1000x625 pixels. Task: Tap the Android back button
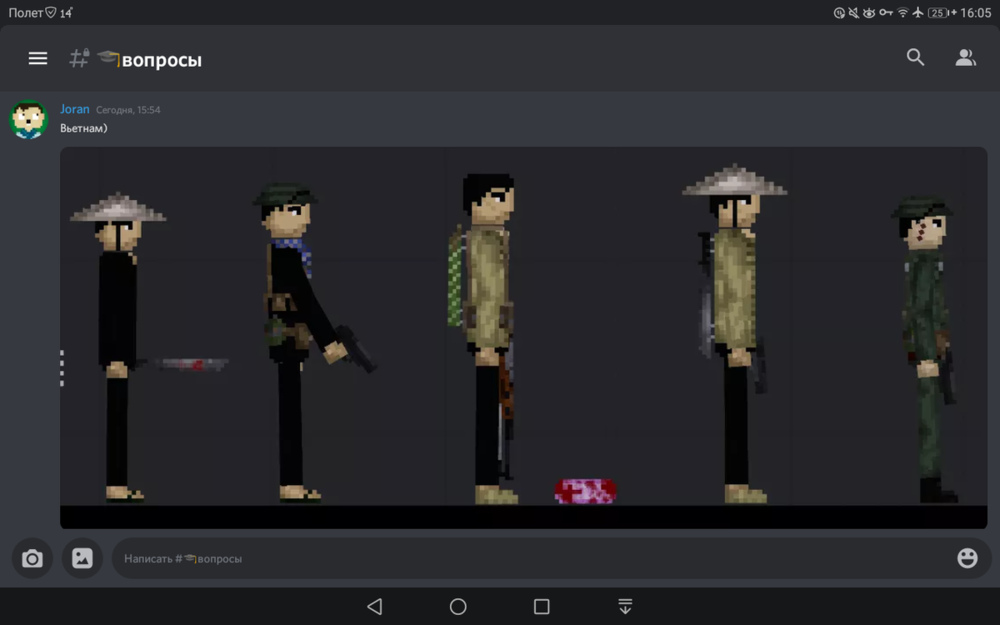[375, 606]
